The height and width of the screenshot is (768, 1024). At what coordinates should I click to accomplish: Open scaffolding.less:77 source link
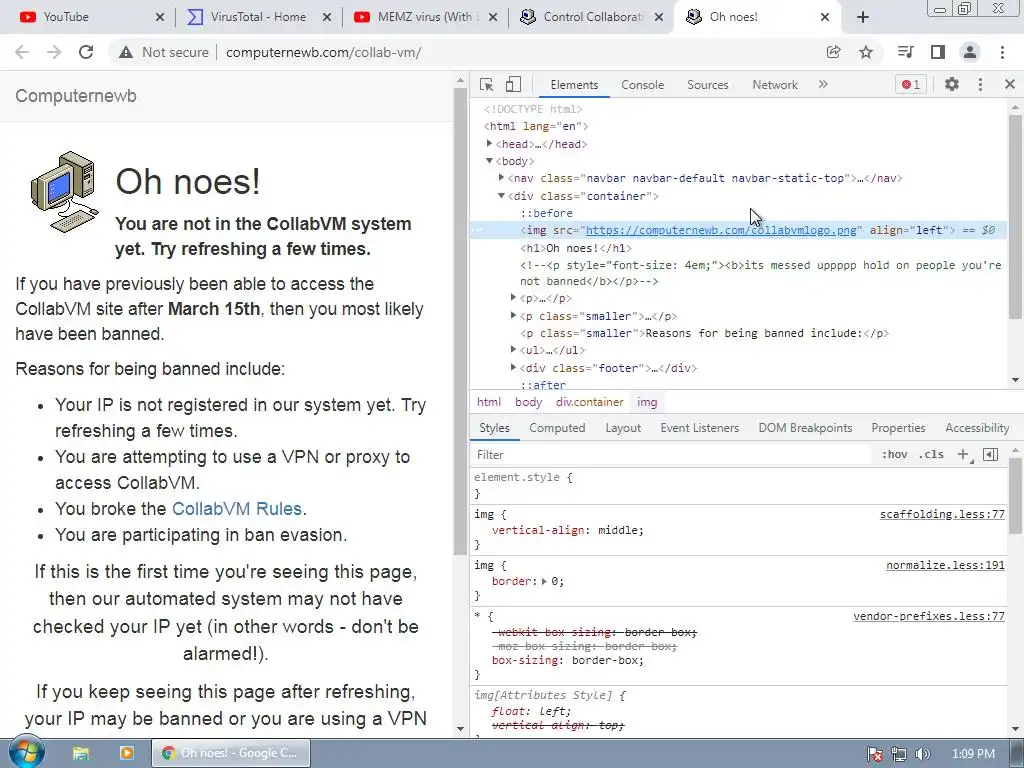pos(942,514)
